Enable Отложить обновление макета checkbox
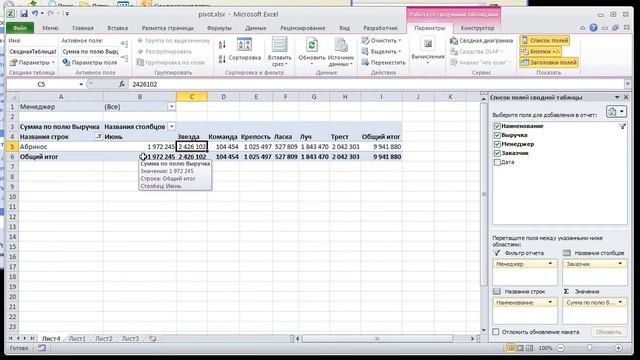The width and height of the screenshot is (640, 360). (x=496, y=332)
